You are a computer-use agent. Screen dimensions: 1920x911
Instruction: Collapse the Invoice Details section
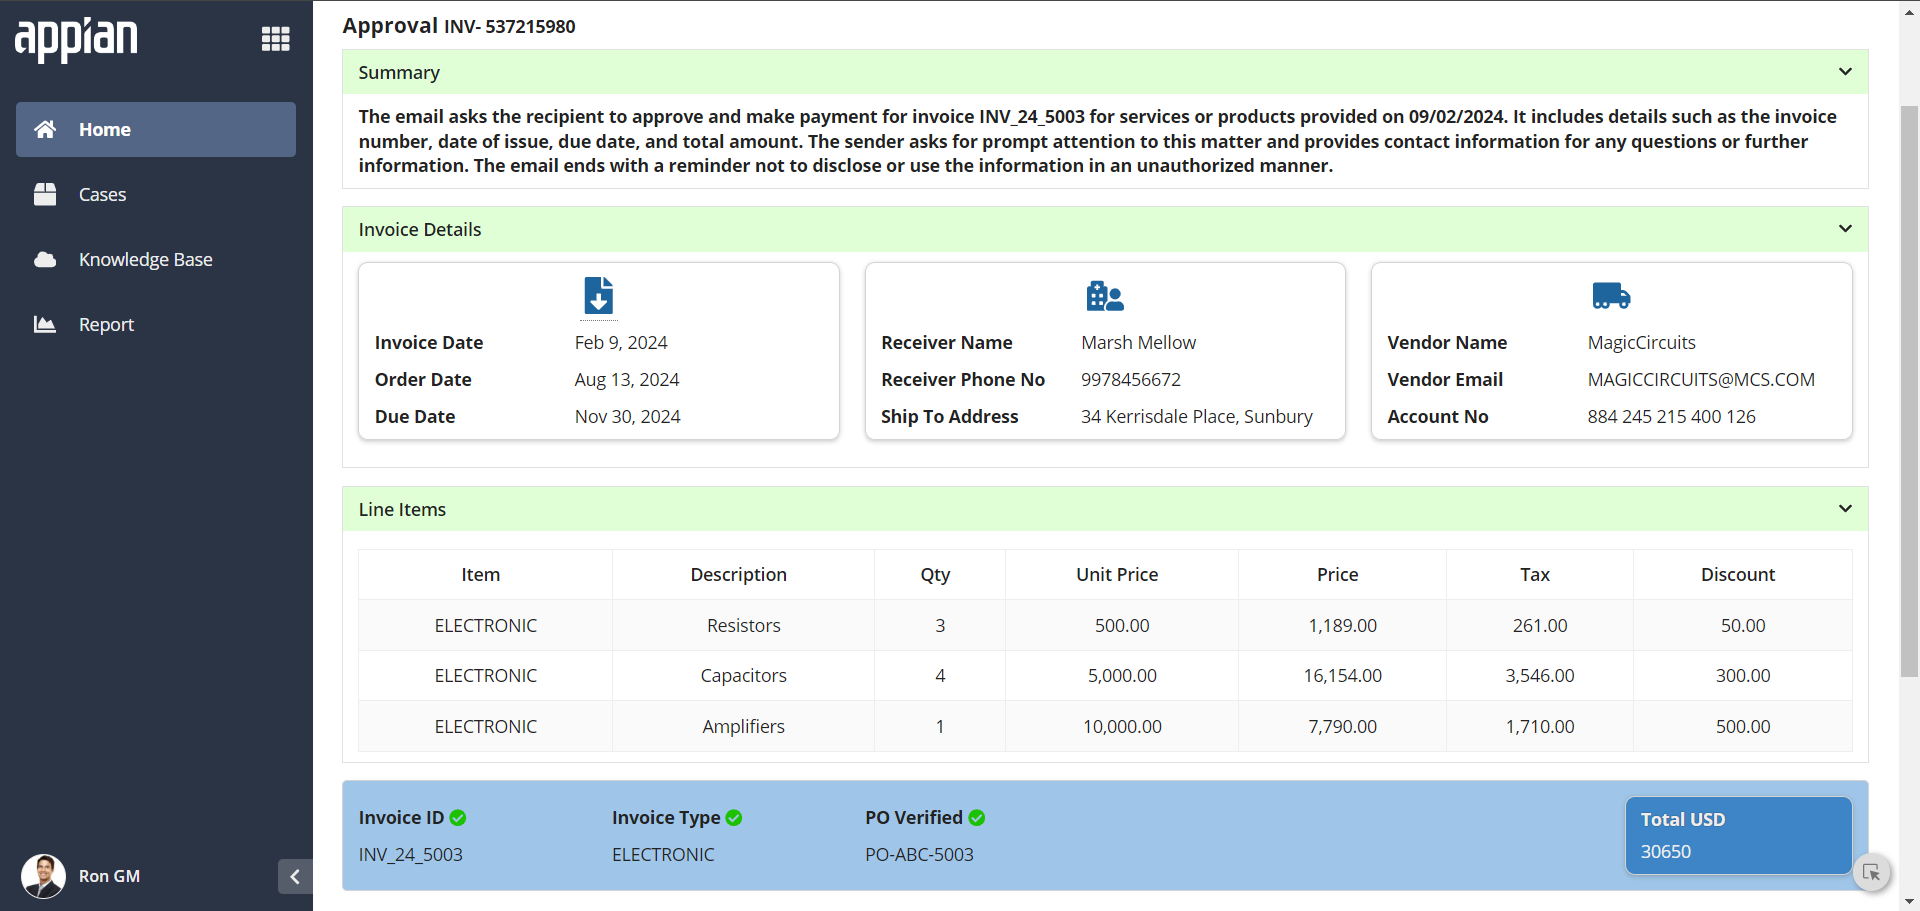pos(1845,229)
